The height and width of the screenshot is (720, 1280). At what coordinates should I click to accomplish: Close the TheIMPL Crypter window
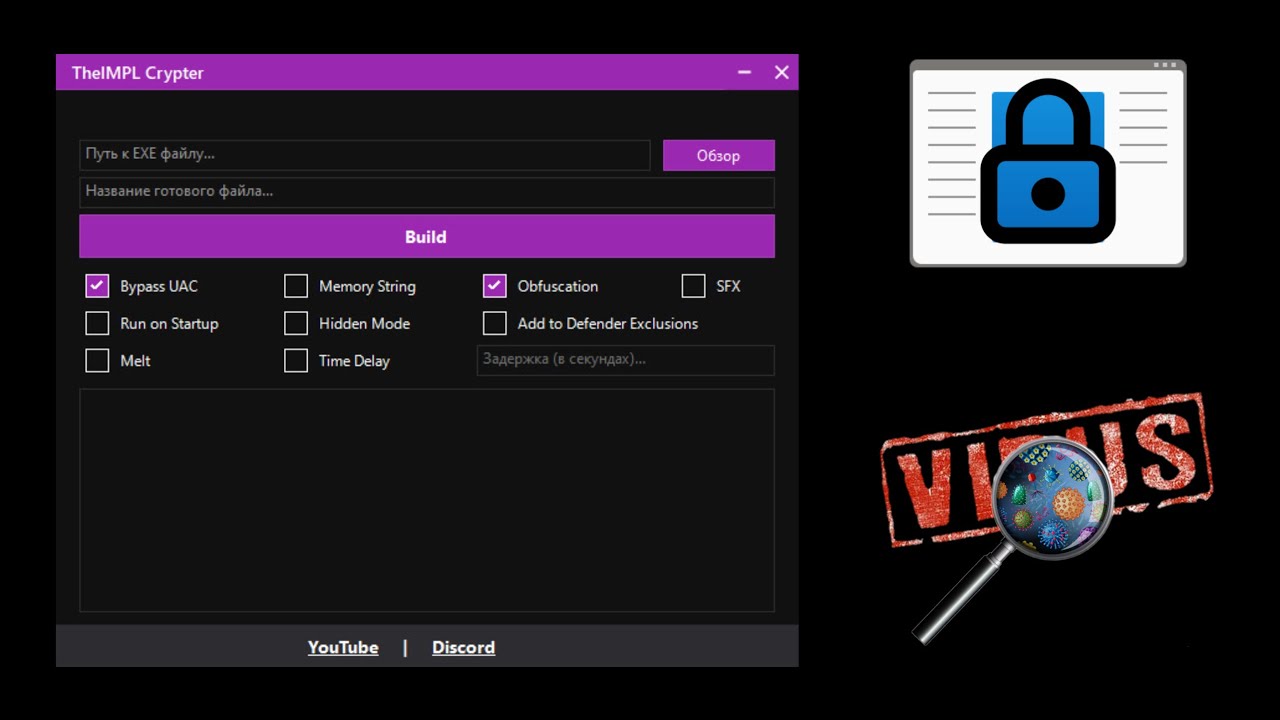click(x=782, y=72)
